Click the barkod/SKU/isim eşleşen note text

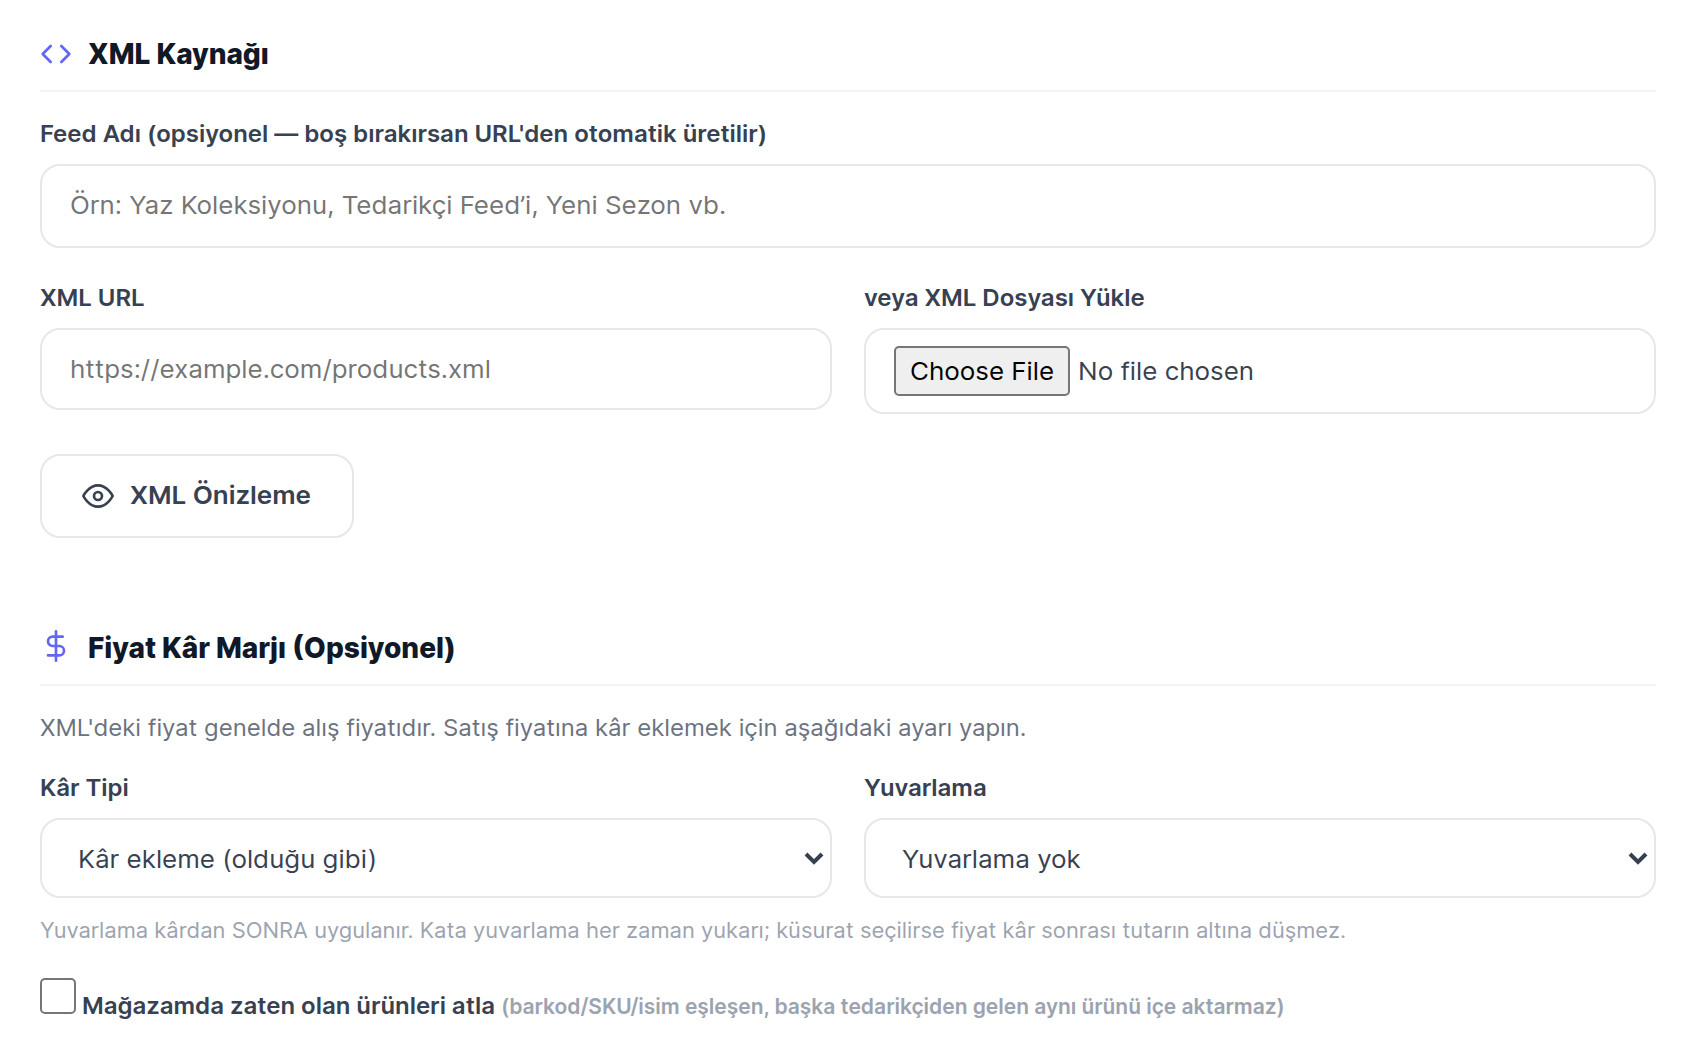[893, 1007]
